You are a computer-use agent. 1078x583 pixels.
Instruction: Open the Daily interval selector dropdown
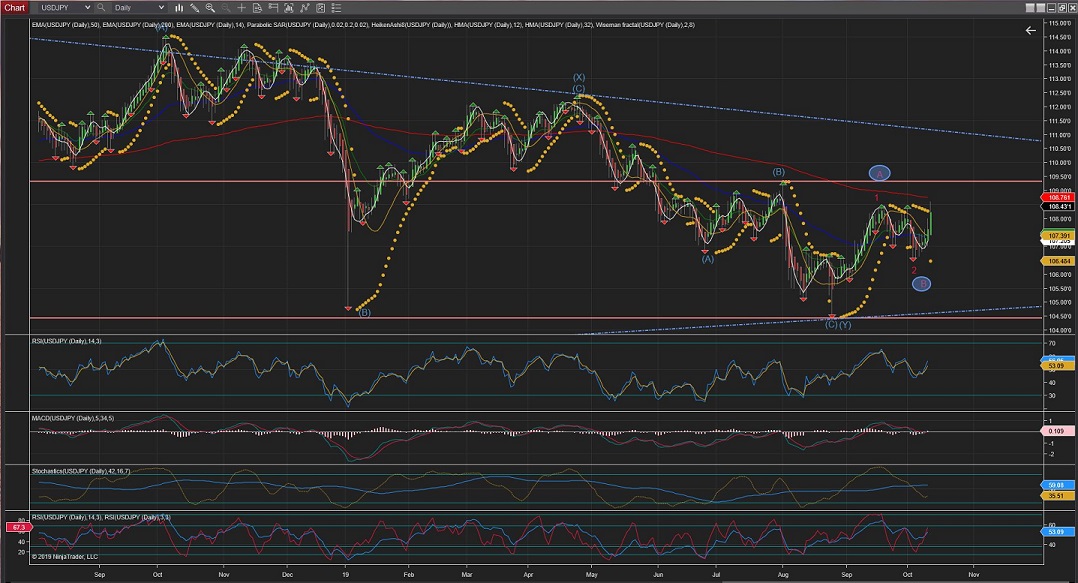click(x=139, y=8)
